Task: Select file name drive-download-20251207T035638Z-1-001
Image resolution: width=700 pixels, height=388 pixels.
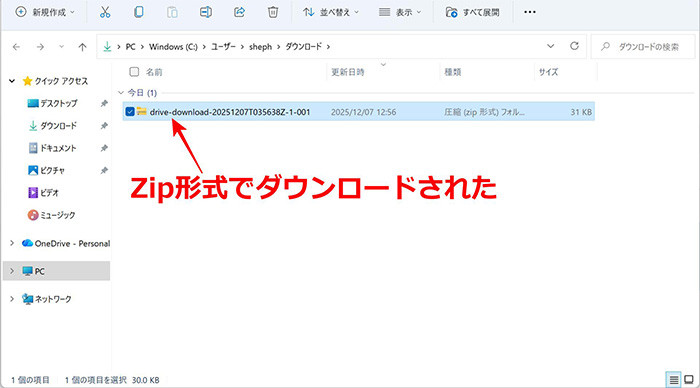Action: 230,112
